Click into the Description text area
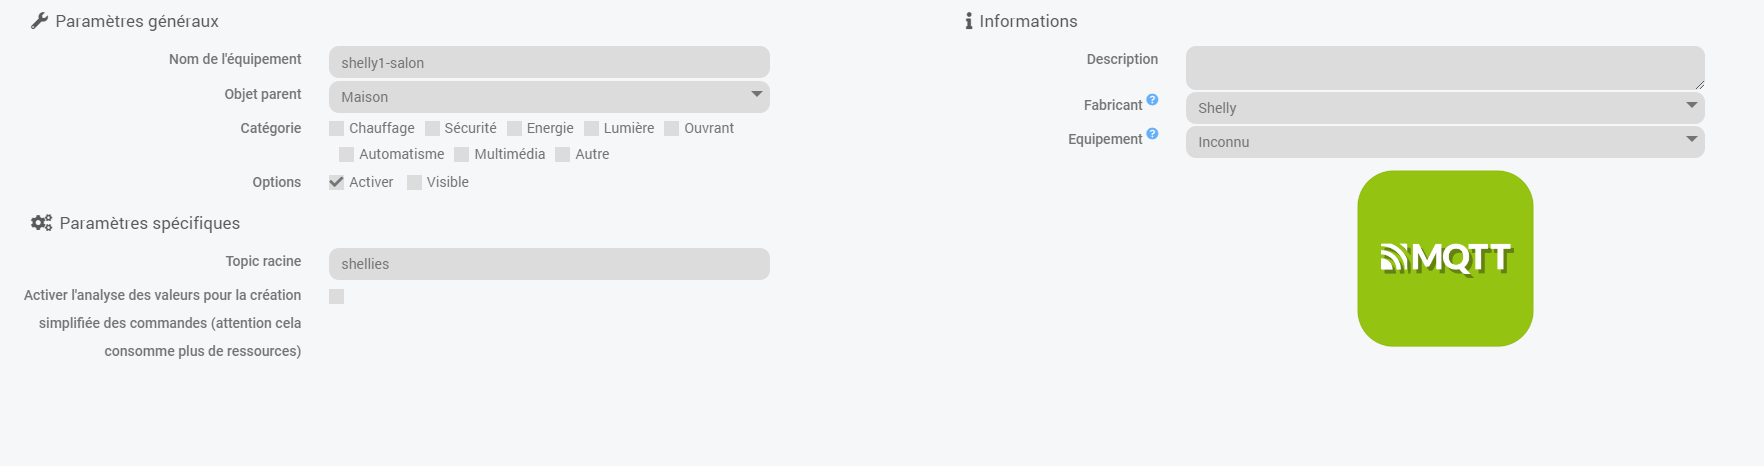 (x=1444, y=68)
